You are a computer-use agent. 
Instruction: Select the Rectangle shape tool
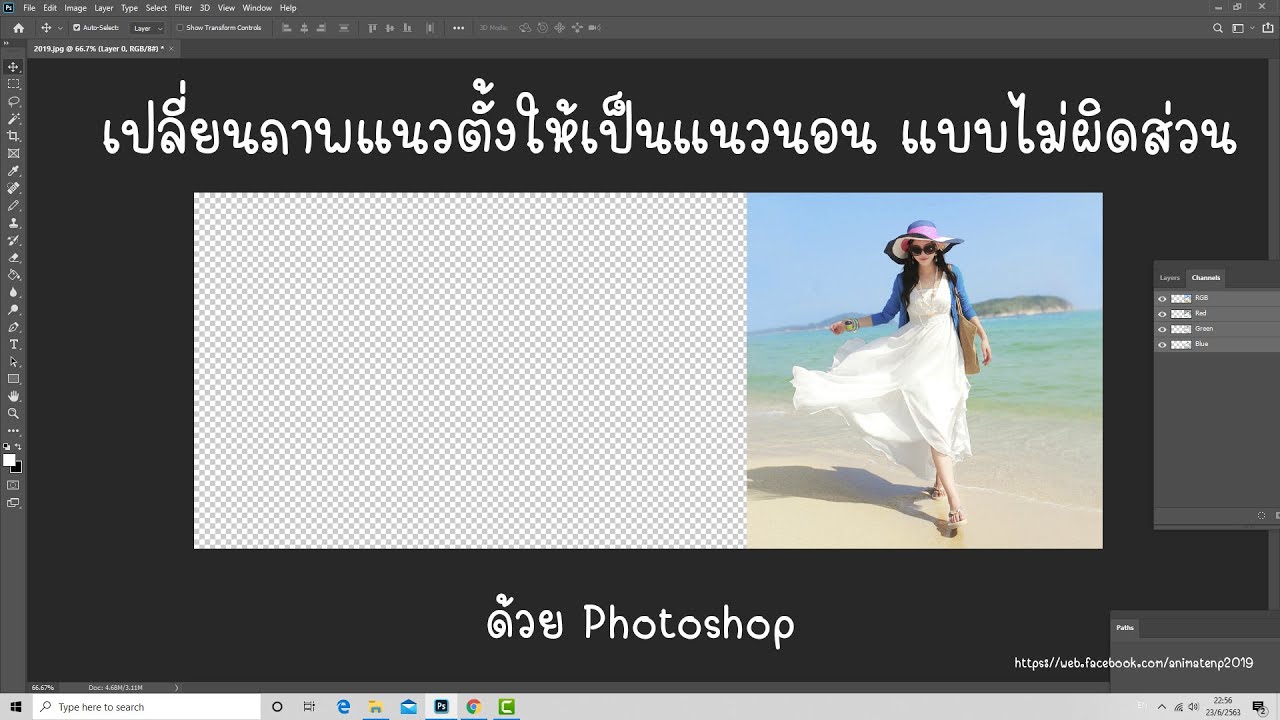coord(13,379)
